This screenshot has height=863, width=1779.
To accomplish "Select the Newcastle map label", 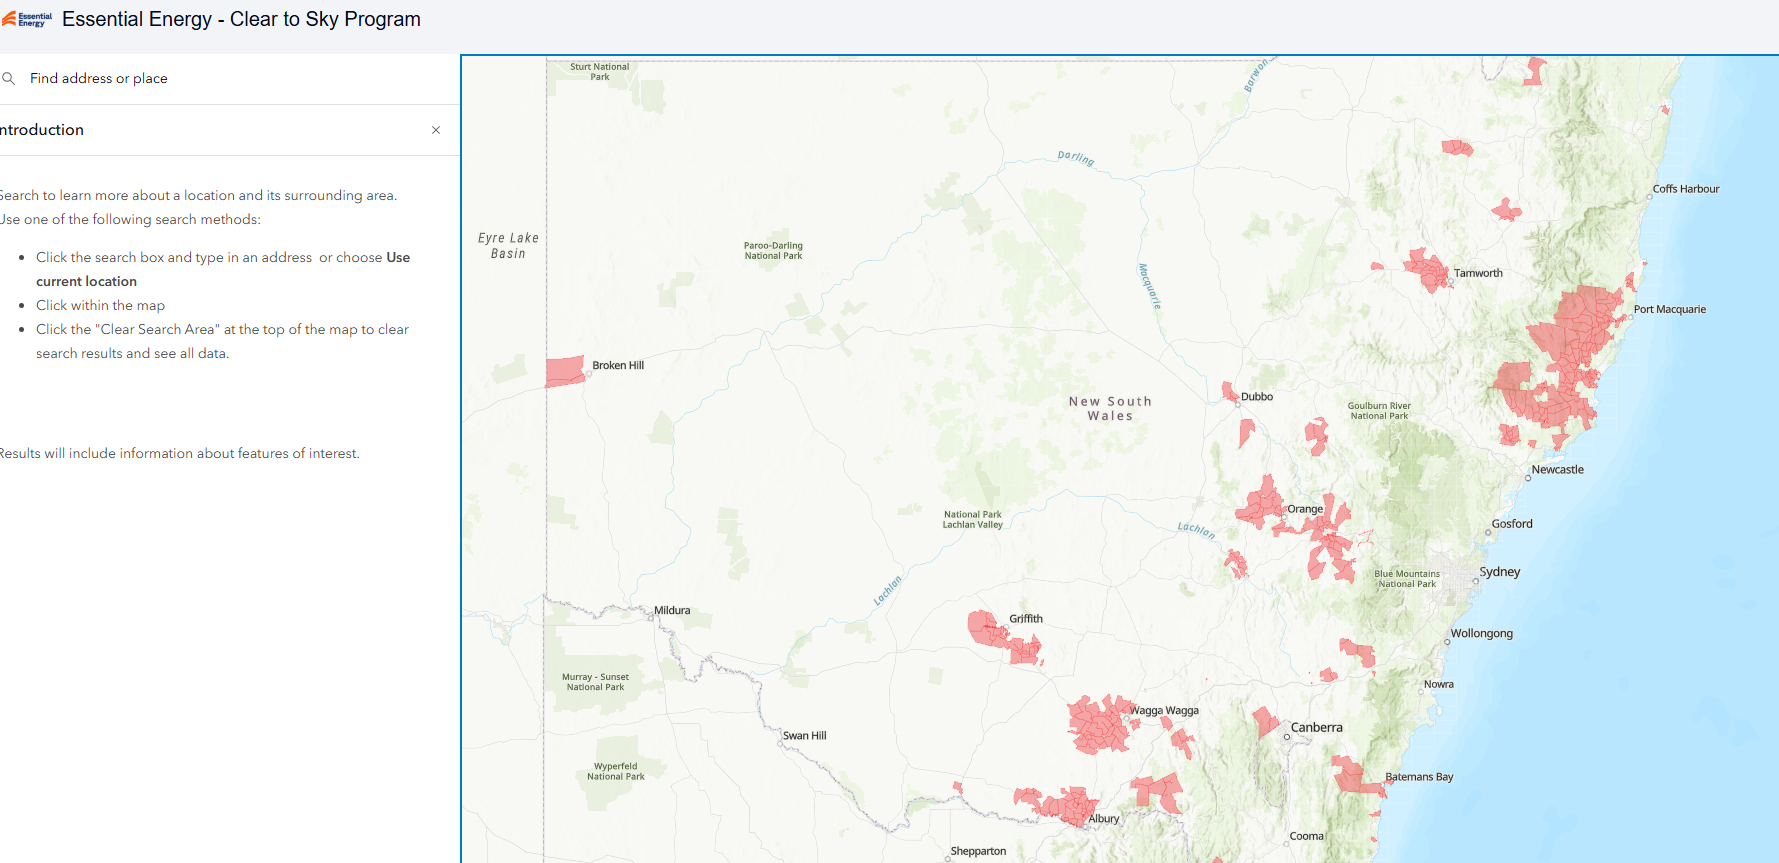I will [1558, 470].
